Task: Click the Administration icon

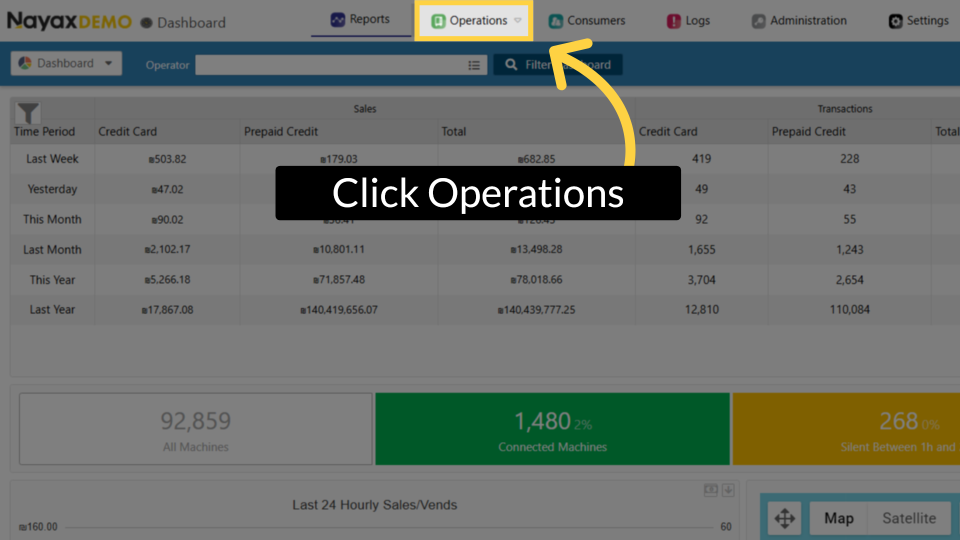Action: 759,21
